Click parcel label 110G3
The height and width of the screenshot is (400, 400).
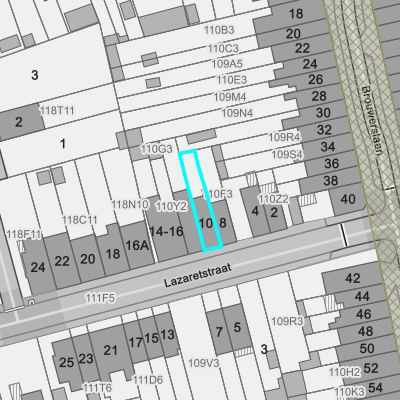point(156,149)
